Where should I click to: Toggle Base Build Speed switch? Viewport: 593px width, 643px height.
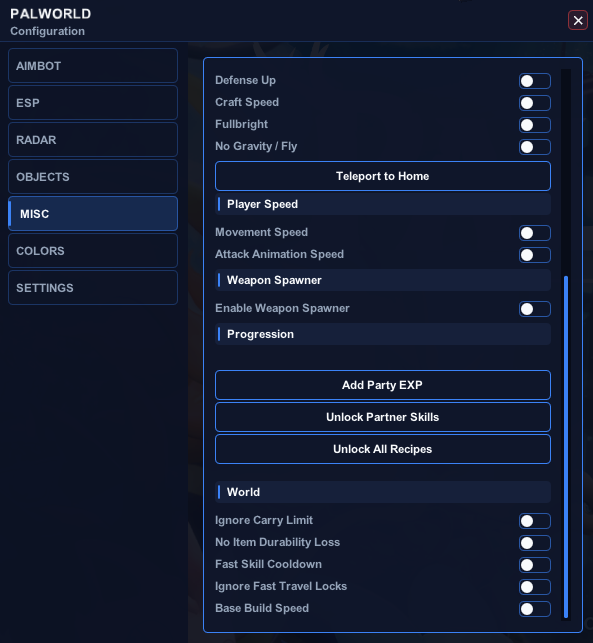pyautogui.click(x=534, y=609)
